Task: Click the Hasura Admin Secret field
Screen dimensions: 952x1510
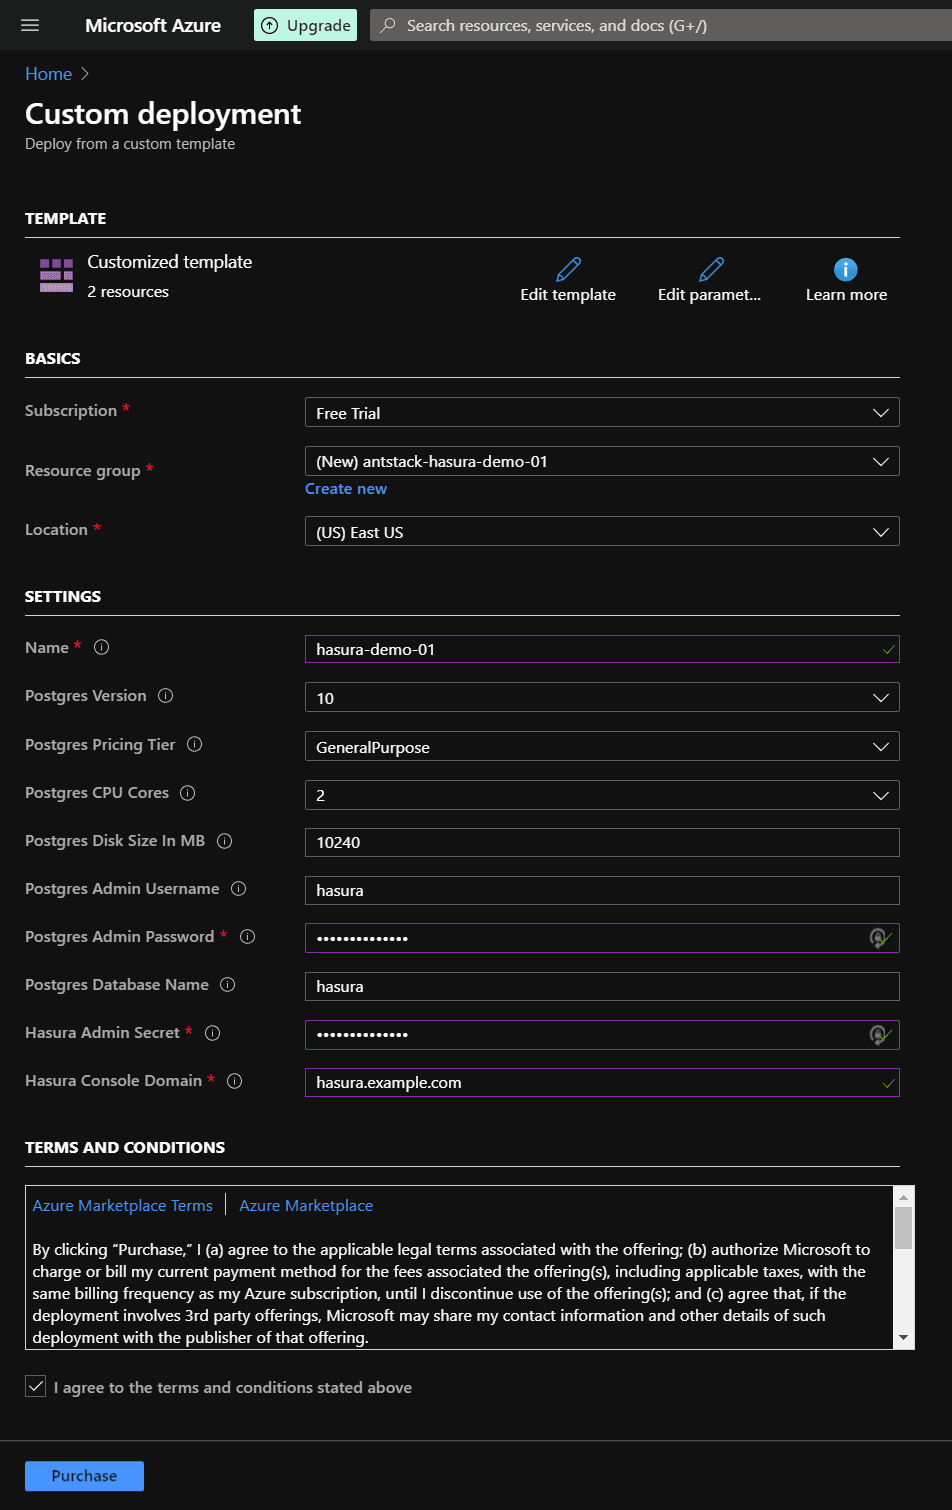Action: [x=602, y=1035]
